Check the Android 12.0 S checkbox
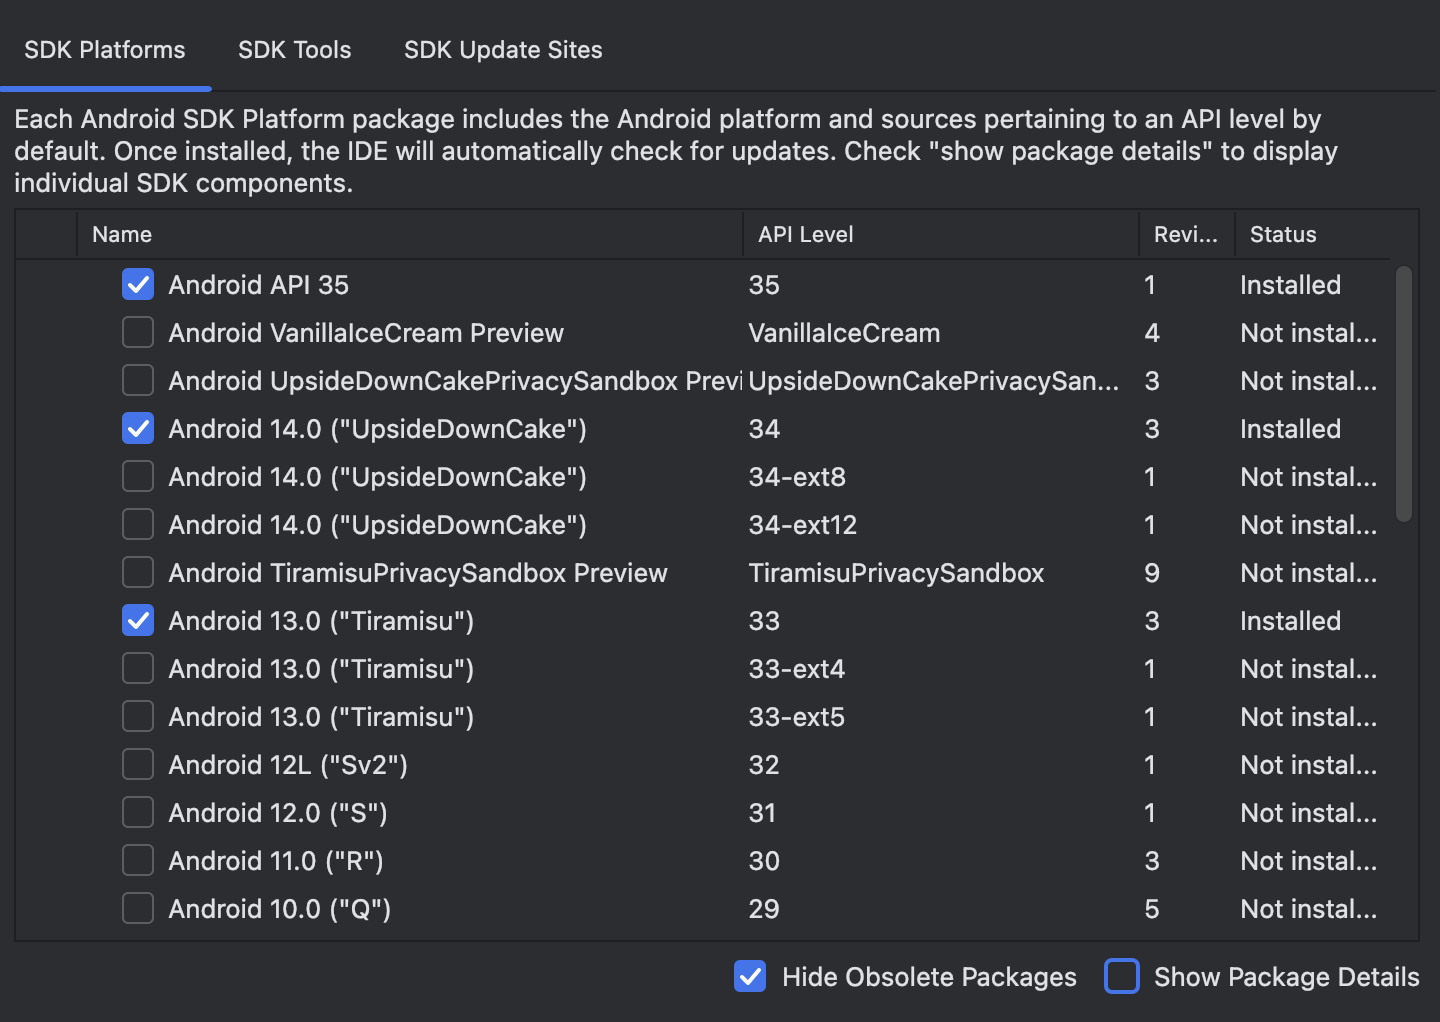The width and height of the screenshot is (1440, 1022). coord(138,813)
